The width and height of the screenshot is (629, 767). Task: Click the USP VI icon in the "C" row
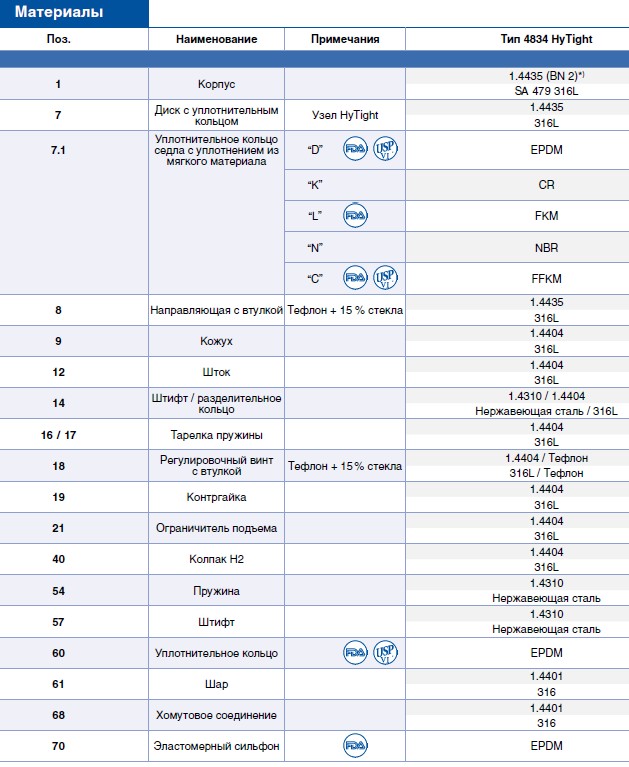point(385,278)
